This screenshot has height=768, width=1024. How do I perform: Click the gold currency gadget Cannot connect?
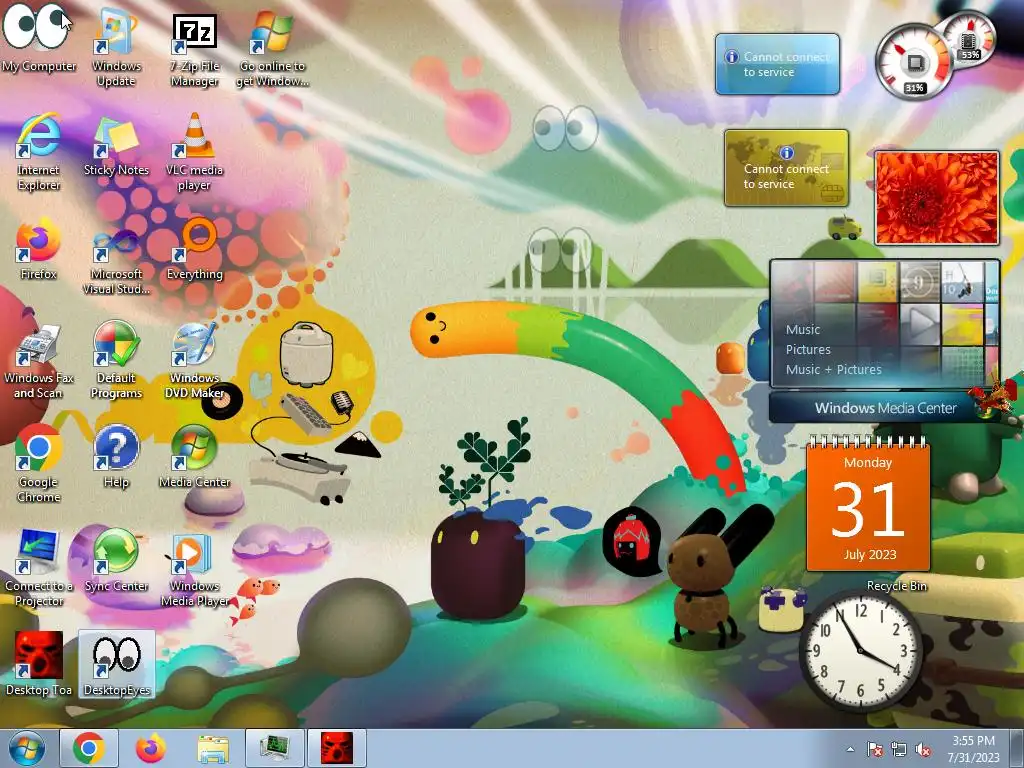[x=786, y=168]
